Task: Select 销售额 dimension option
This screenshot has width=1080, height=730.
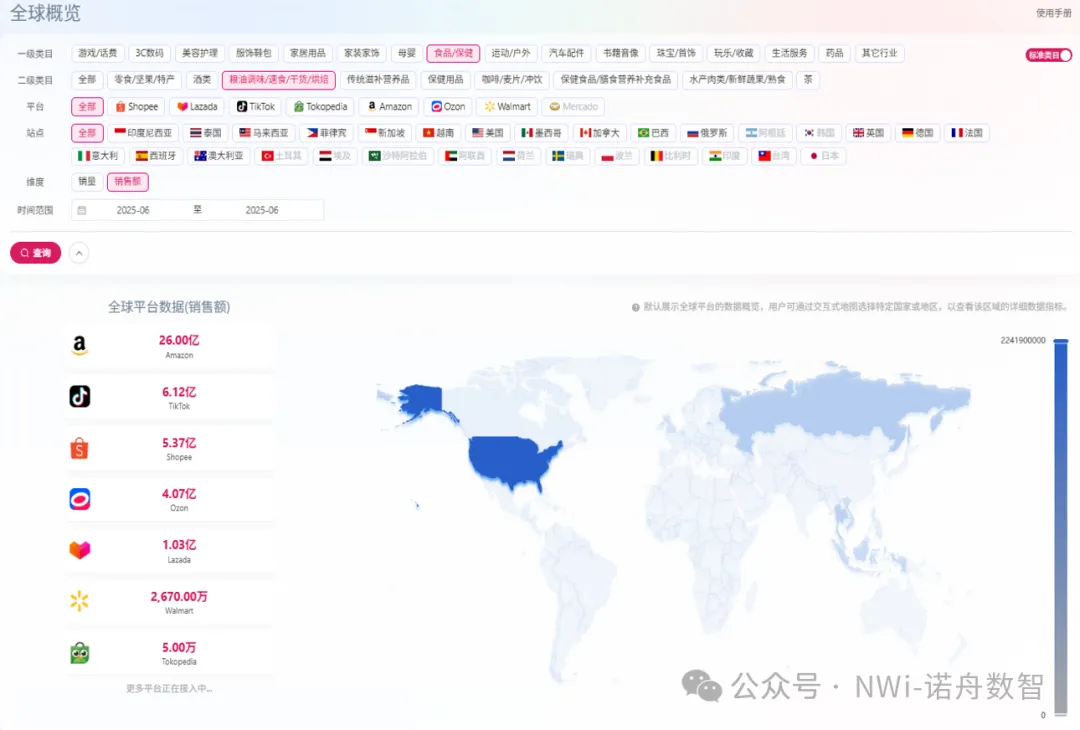Action: (127, 182)
